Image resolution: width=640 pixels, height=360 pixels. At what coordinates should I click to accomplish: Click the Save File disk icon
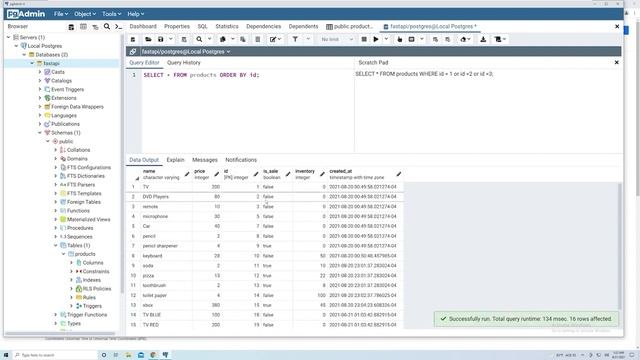(161, 39)
